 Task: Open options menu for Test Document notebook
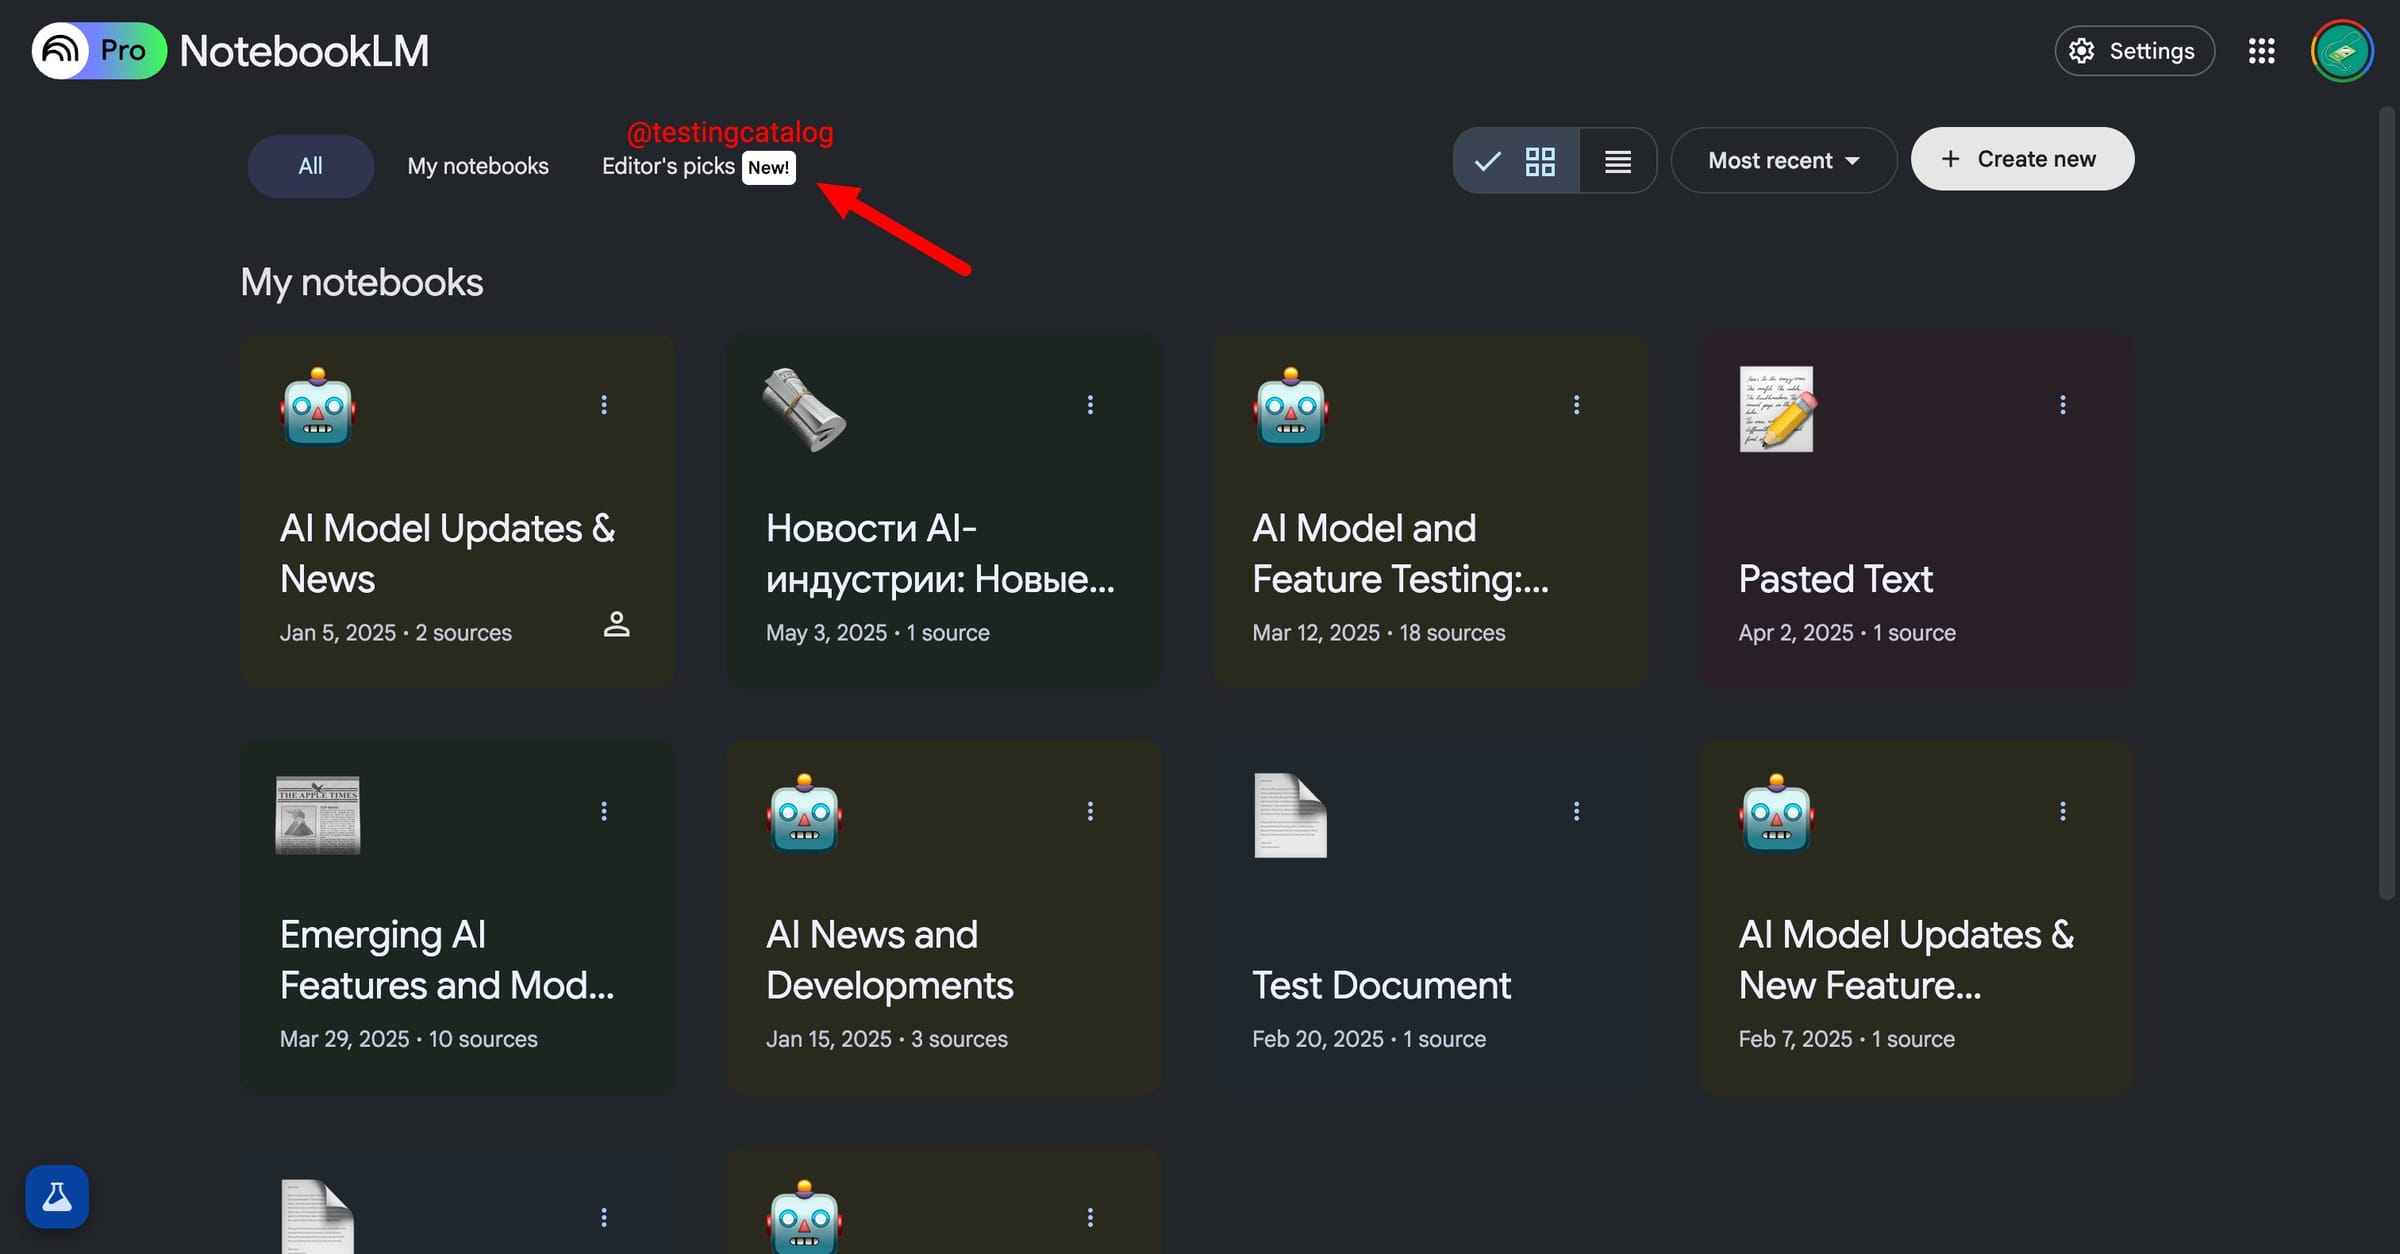click(1577, 810)
